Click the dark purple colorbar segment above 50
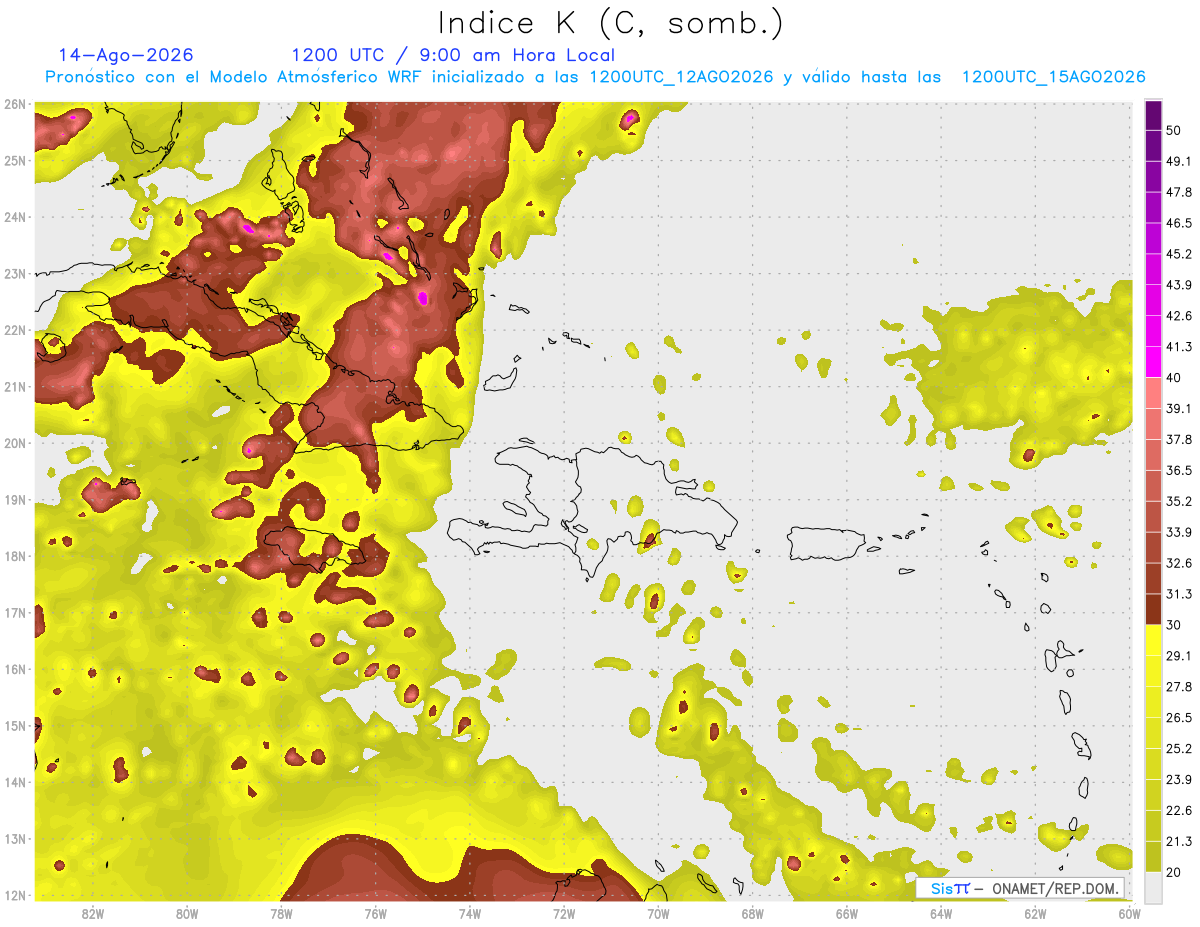Viewport: 1200px width, 927px height. 1154,116
